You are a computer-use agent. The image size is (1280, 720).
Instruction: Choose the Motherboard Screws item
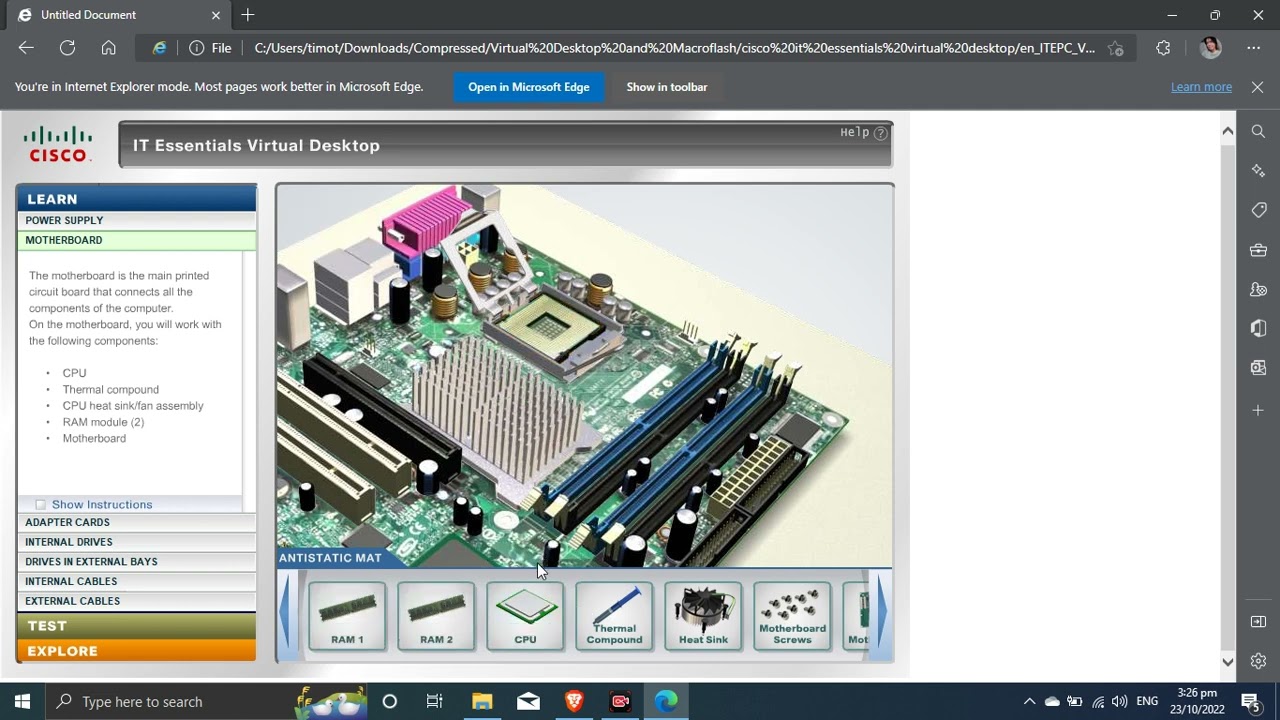tap(792, 616)
